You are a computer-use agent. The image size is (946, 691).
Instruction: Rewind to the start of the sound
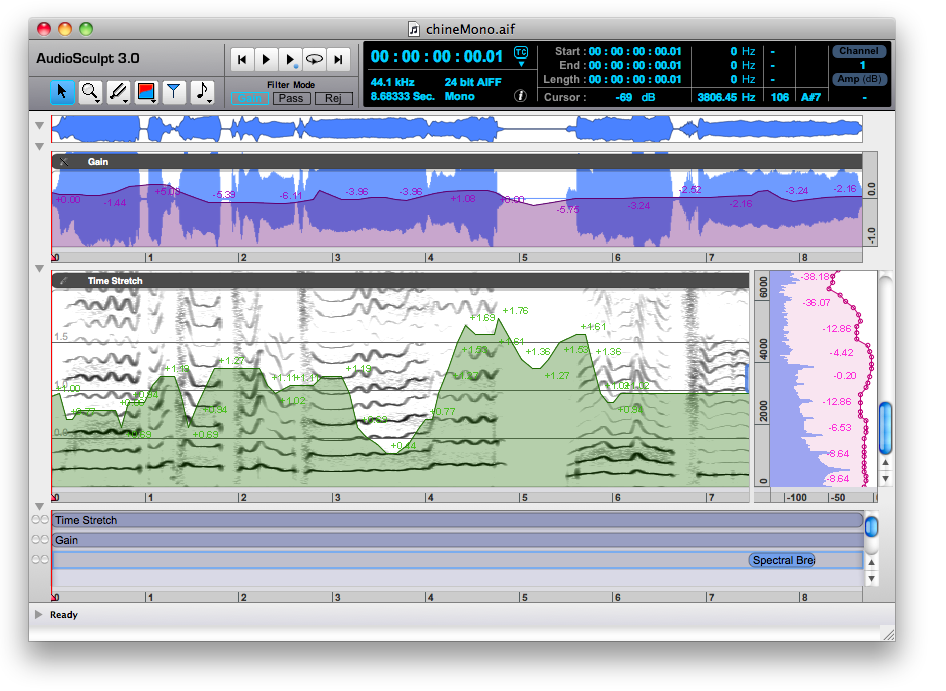point(242,60)
